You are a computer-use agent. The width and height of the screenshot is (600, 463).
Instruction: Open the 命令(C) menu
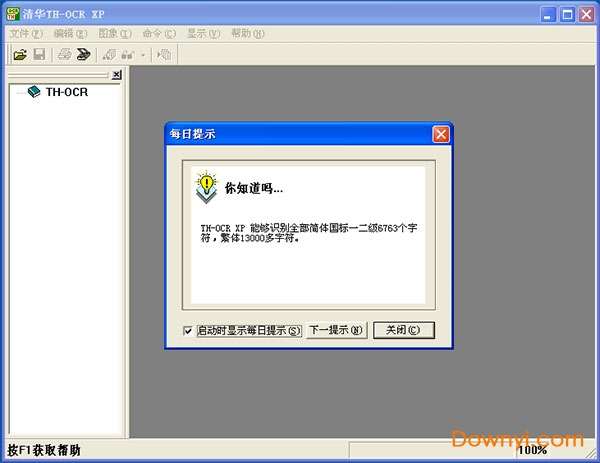point(159,34)
